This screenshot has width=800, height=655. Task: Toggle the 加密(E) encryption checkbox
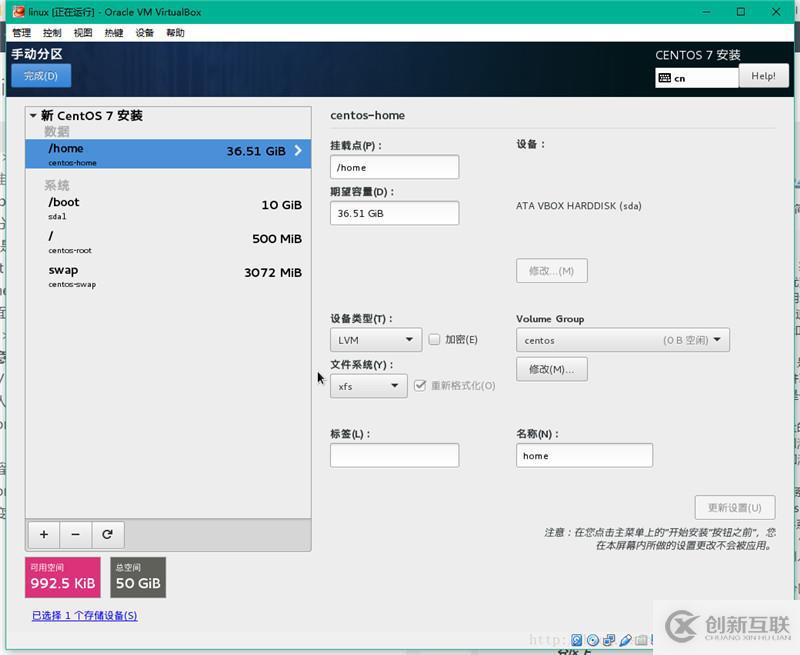[434, 339]
